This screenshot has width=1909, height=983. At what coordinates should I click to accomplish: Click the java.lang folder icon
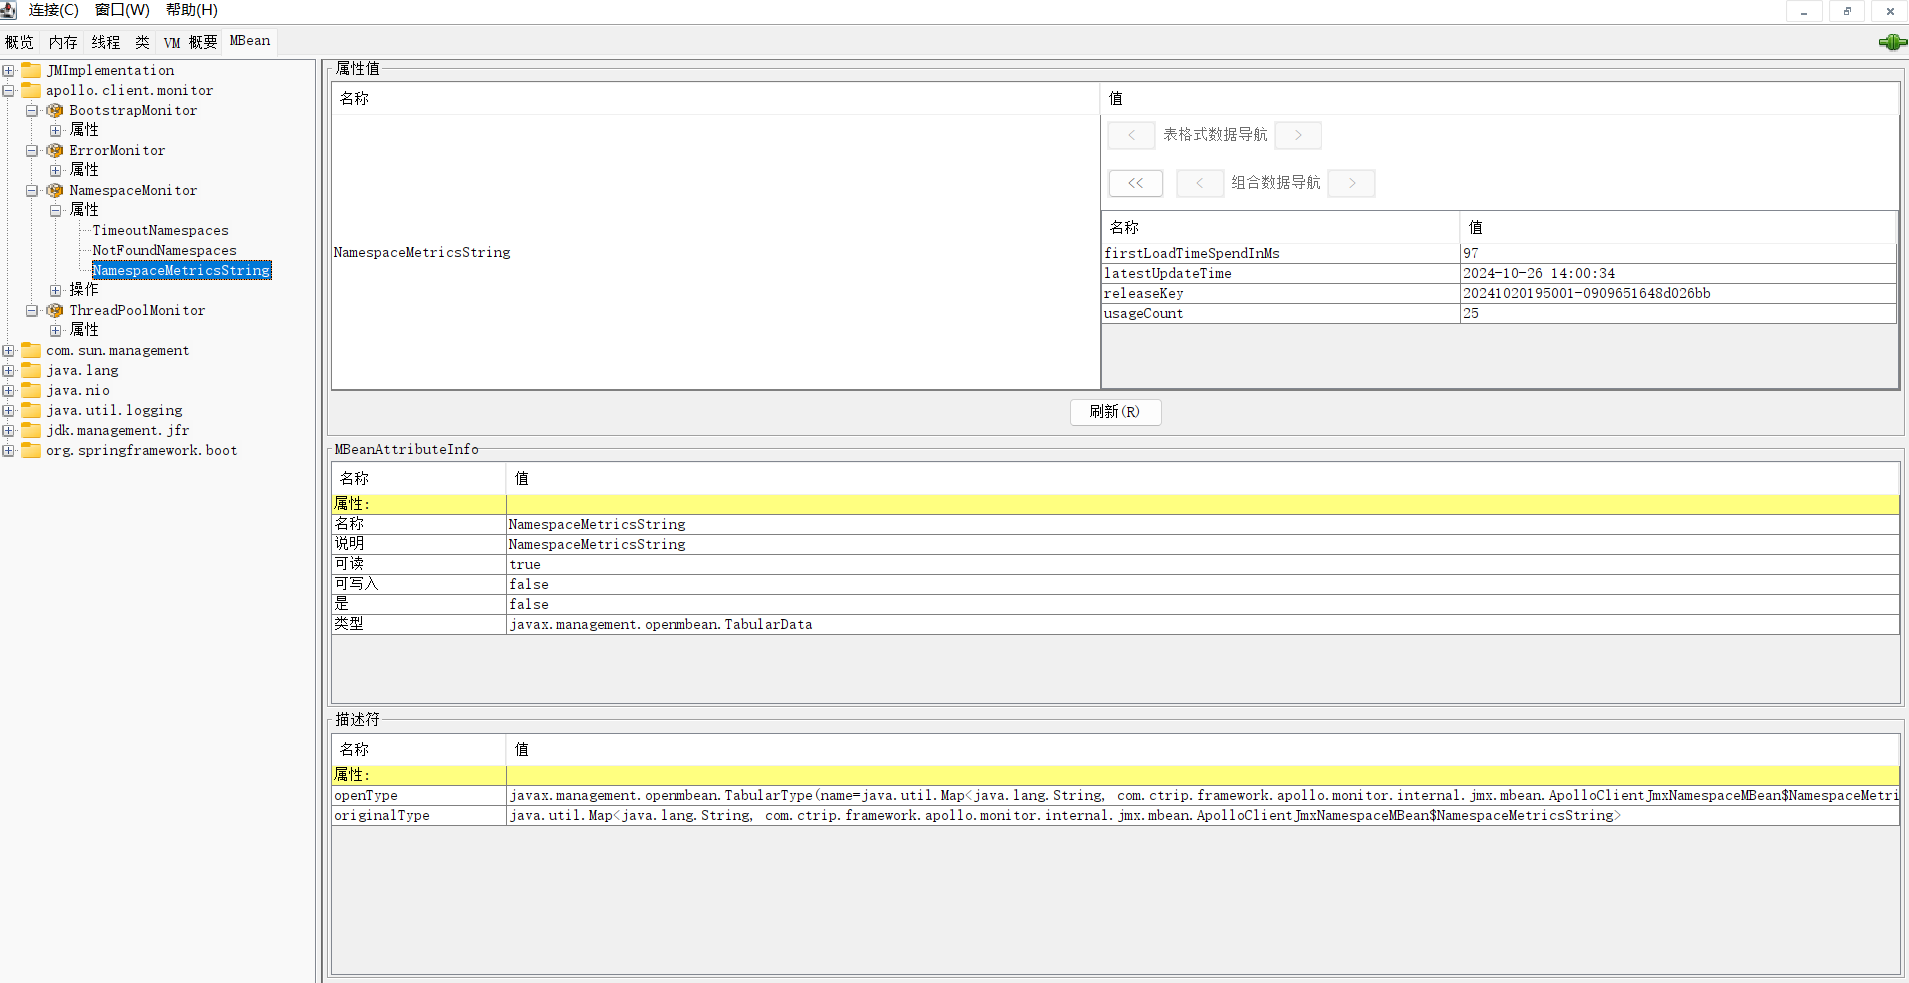pos(31,370)
